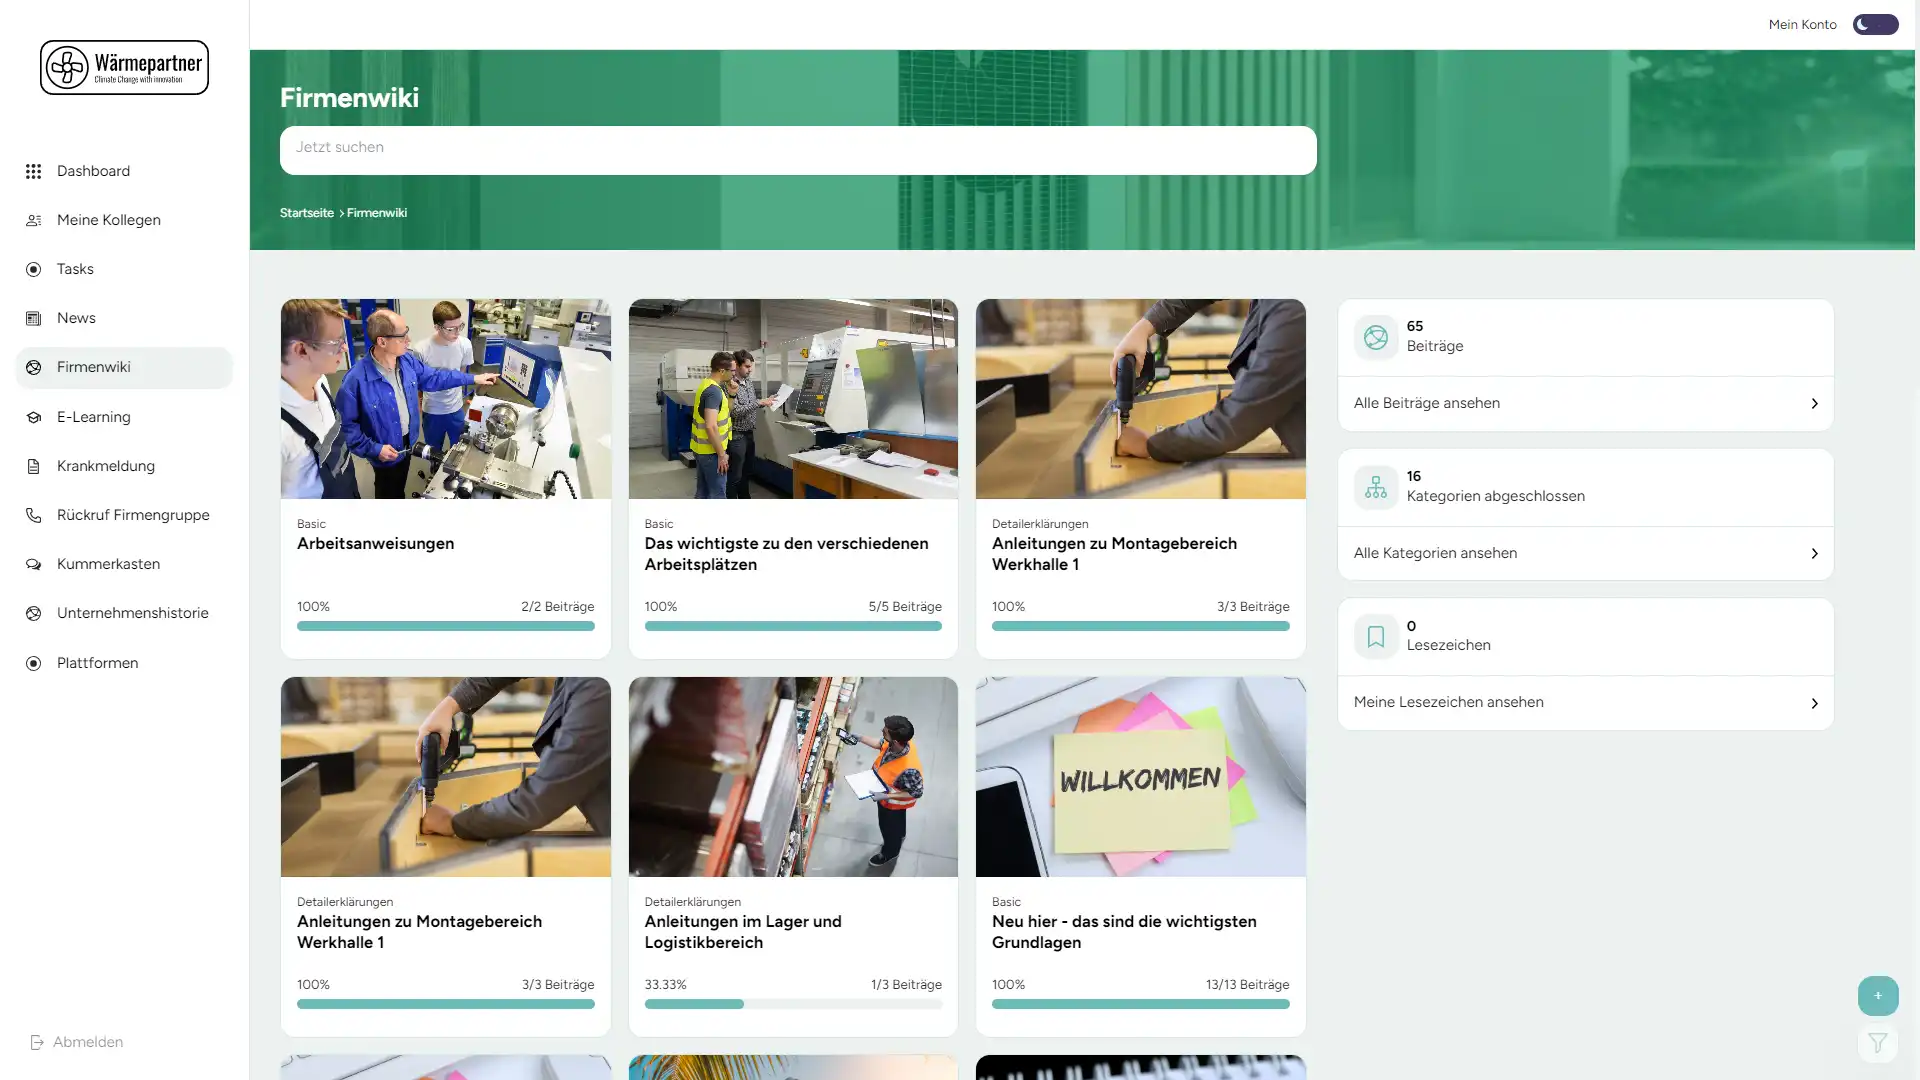Click the Kummerkasten chat icon
1920x1080 pixels.
[x=33, y=564]
